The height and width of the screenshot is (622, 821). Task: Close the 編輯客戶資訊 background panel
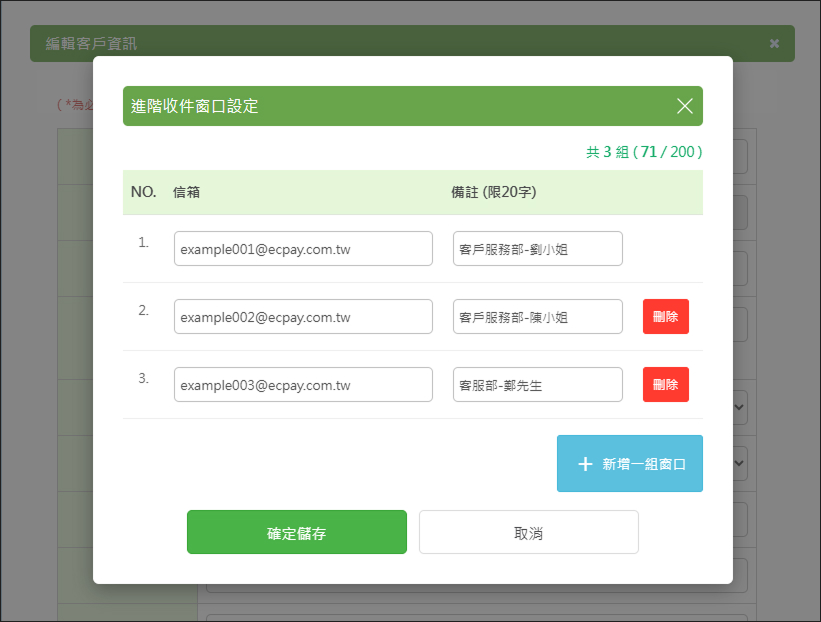tap(774, 43)
